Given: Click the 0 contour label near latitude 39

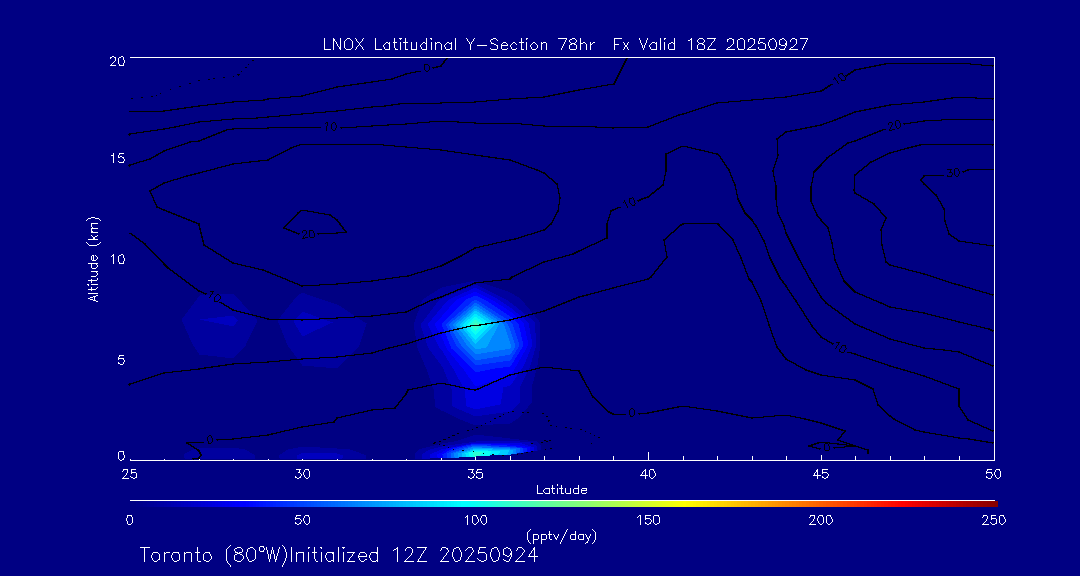Looking at the screenshot, I should (631, 413).
